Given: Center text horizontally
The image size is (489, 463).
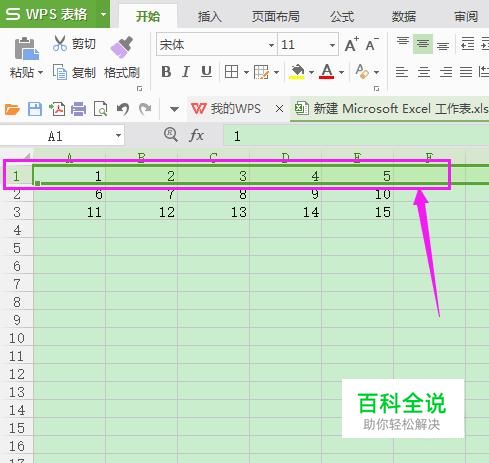Looking at the screenshot, I should tap(424, 72).
